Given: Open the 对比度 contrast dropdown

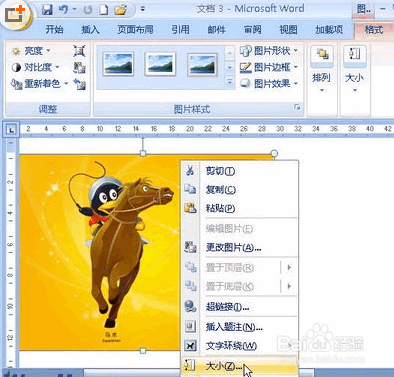Looking at the screenshot, I should [35, 67].
